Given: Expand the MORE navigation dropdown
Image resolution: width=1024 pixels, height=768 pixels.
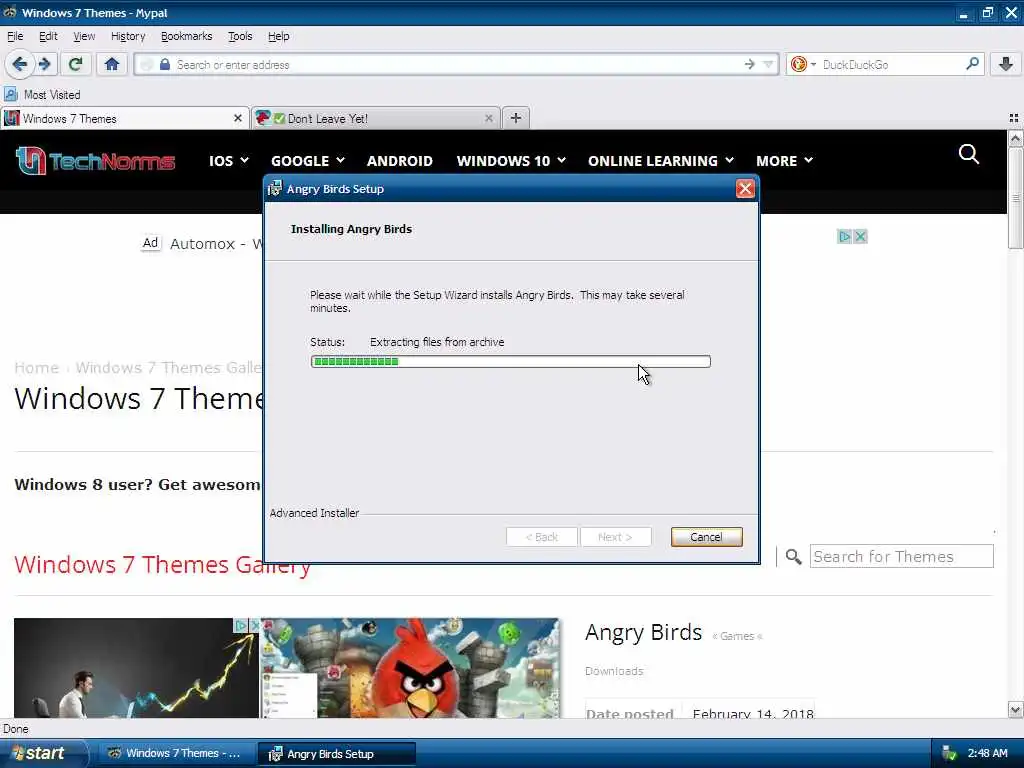Looking at the screenshot, I should 784,161.
